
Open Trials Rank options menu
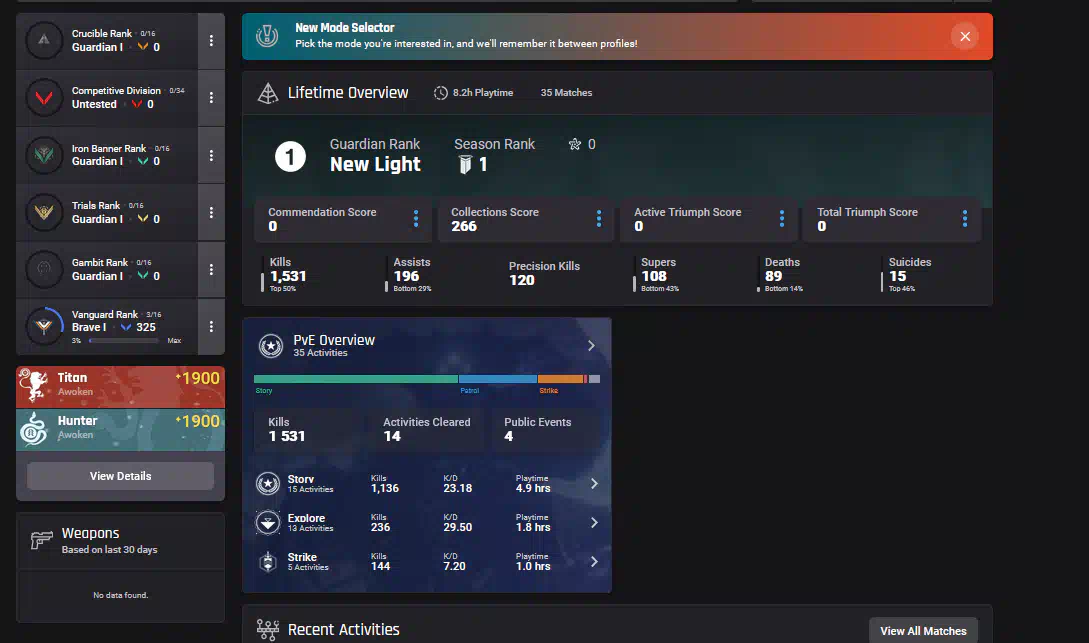[211, 212]
